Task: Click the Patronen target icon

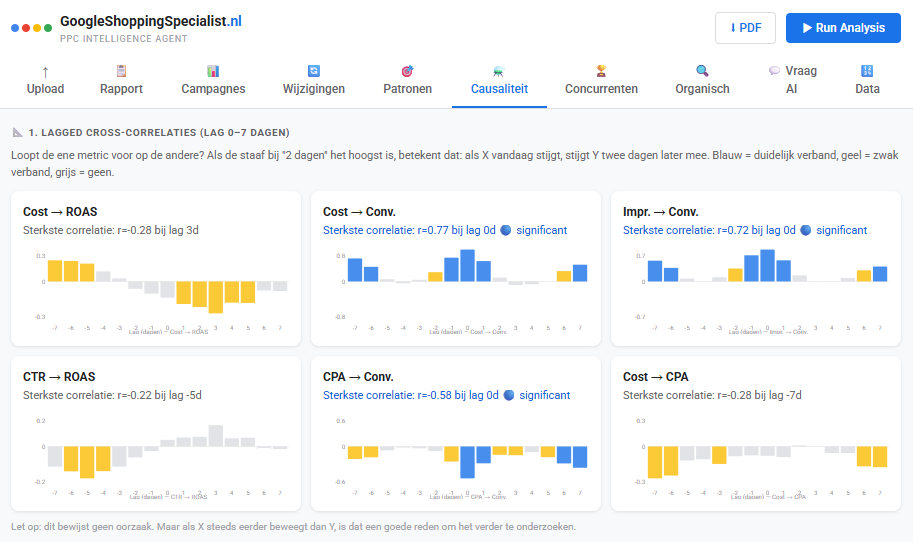Action: [x=407, y=71]
